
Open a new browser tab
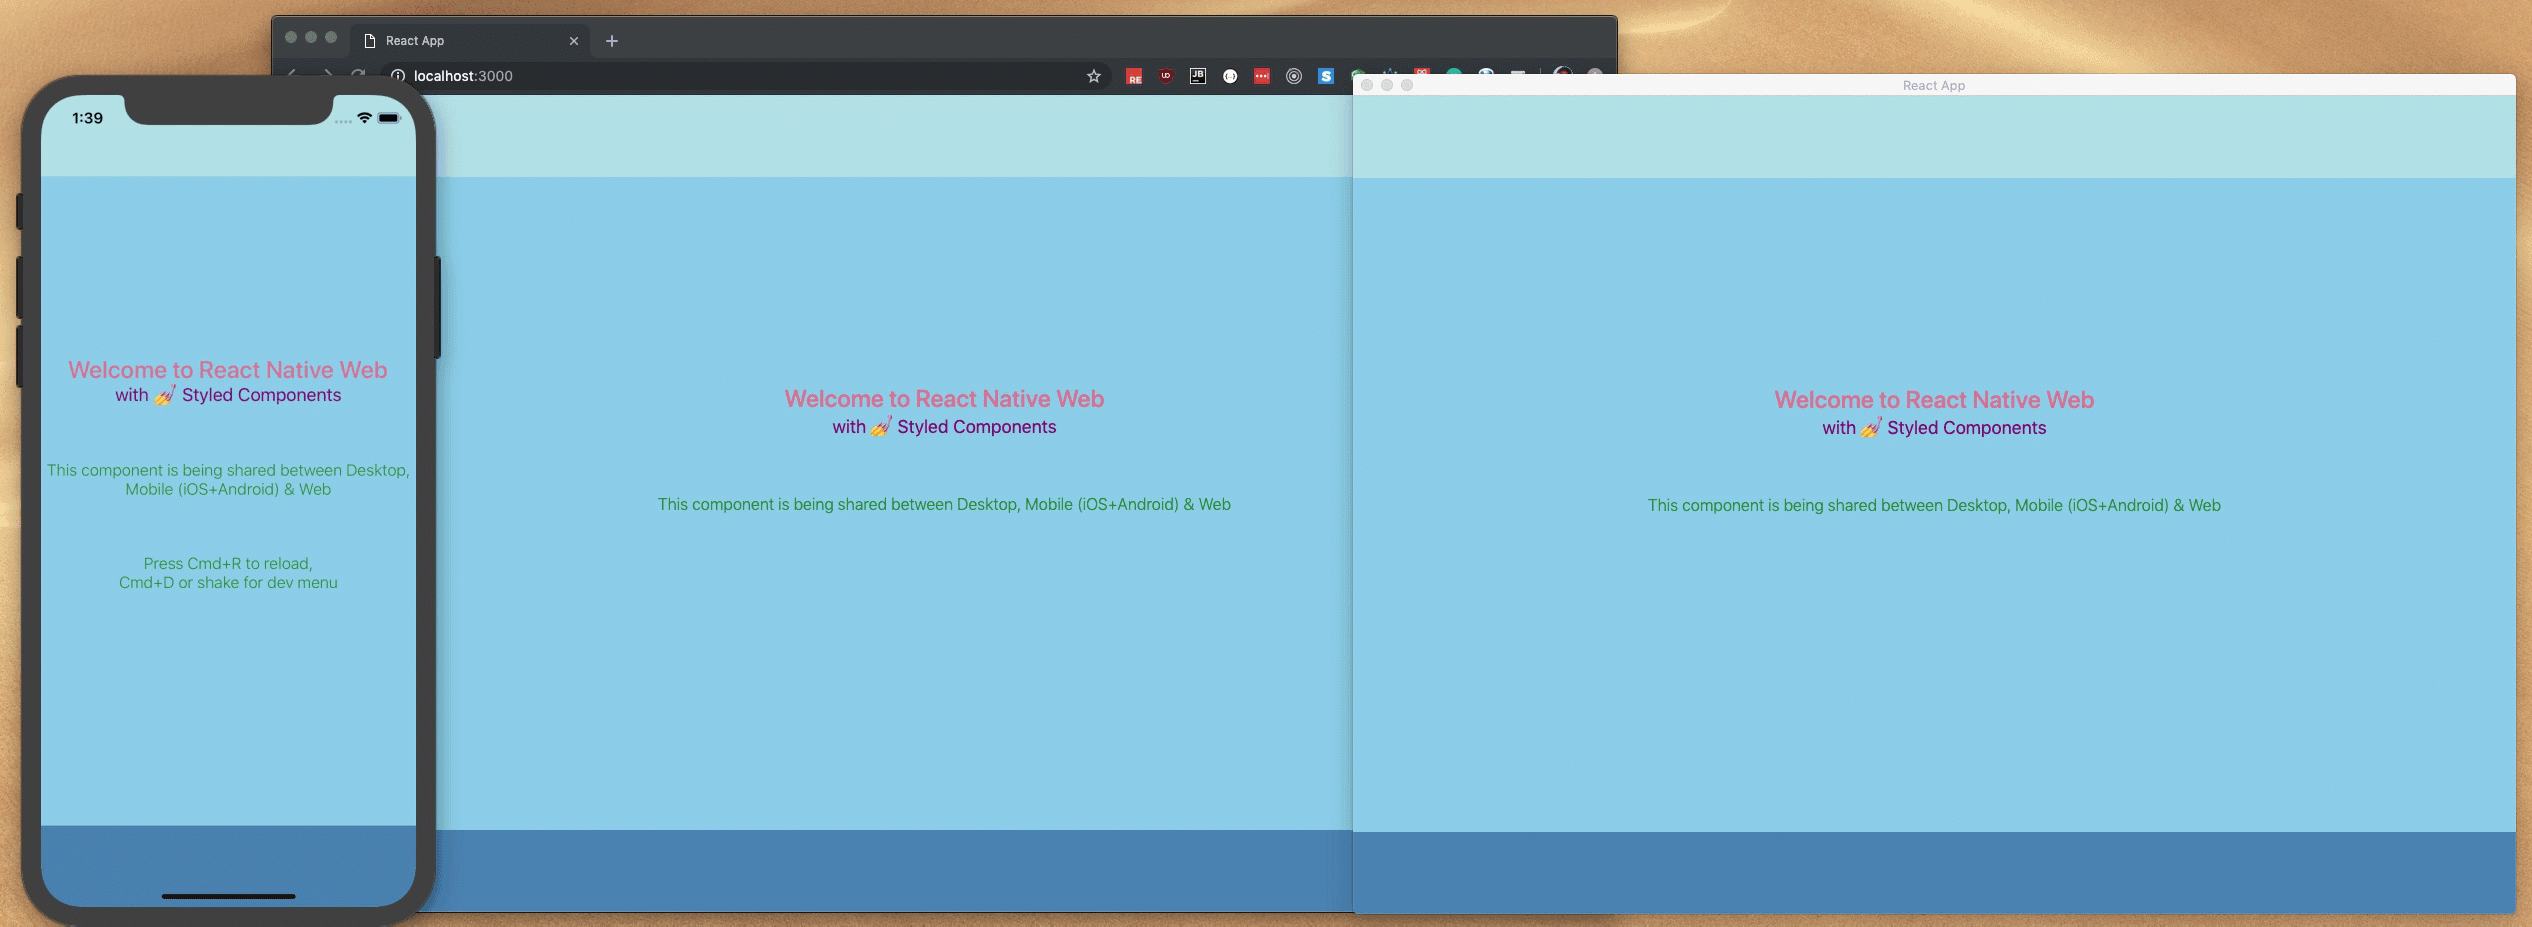612,41
